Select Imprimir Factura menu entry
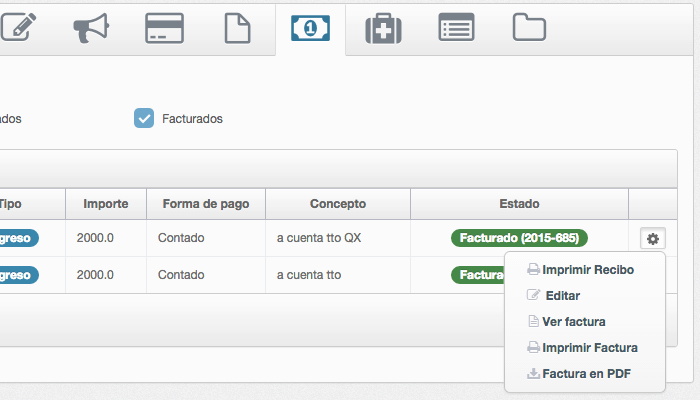 [583, 347]
